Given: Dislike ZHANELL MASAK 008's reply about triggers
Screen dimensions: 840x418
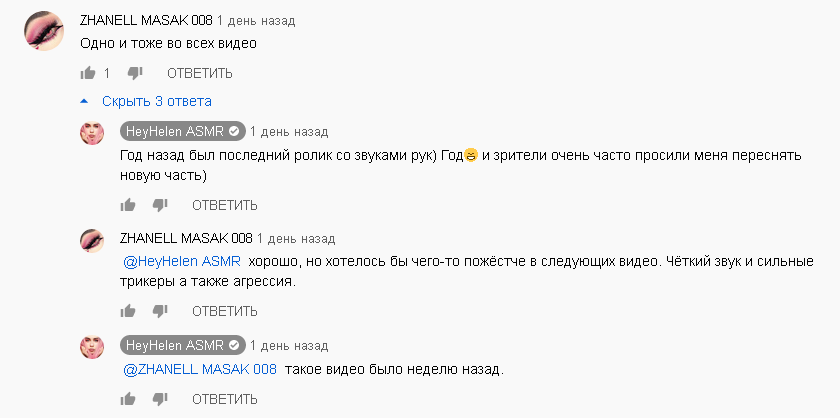Looking at the screenshot, I should tap(160, 311).
